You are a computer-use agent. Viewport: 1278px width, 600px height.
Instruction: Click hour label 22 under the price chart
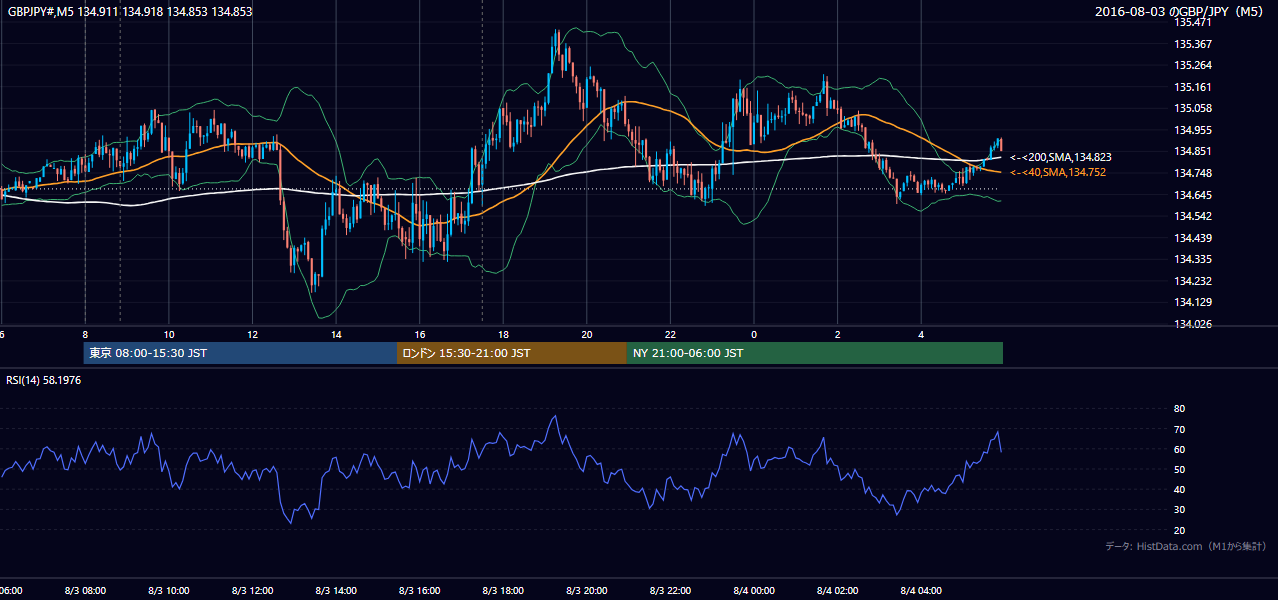(x=671, y=334)
